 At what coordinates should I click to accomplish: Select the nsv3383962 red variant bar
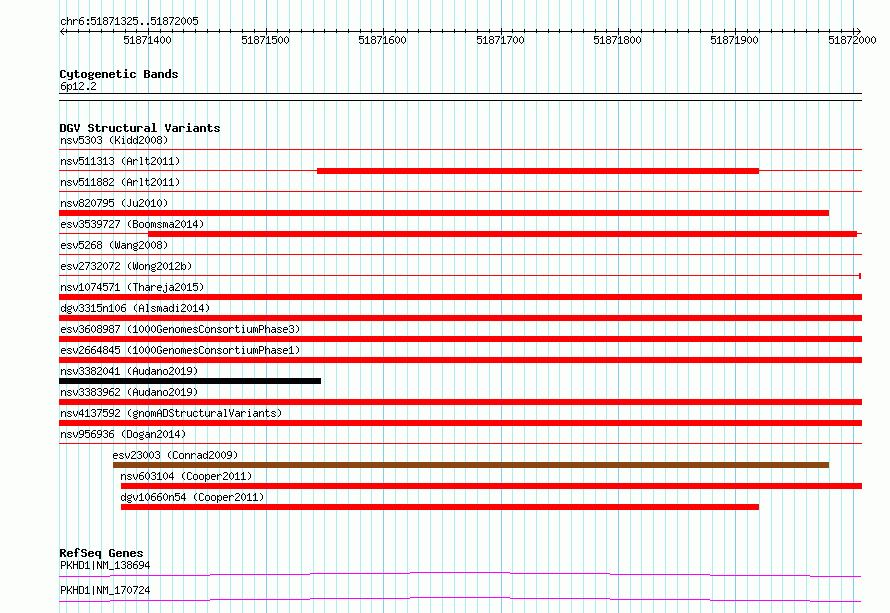pos(460,402)
